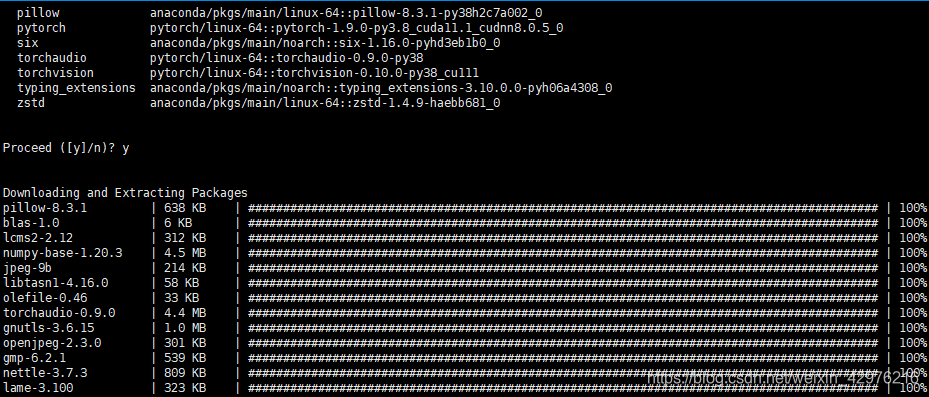Click the '301 KB' size for openjpeg
Viewport: 929px width, 397px height.
point(185,342)
